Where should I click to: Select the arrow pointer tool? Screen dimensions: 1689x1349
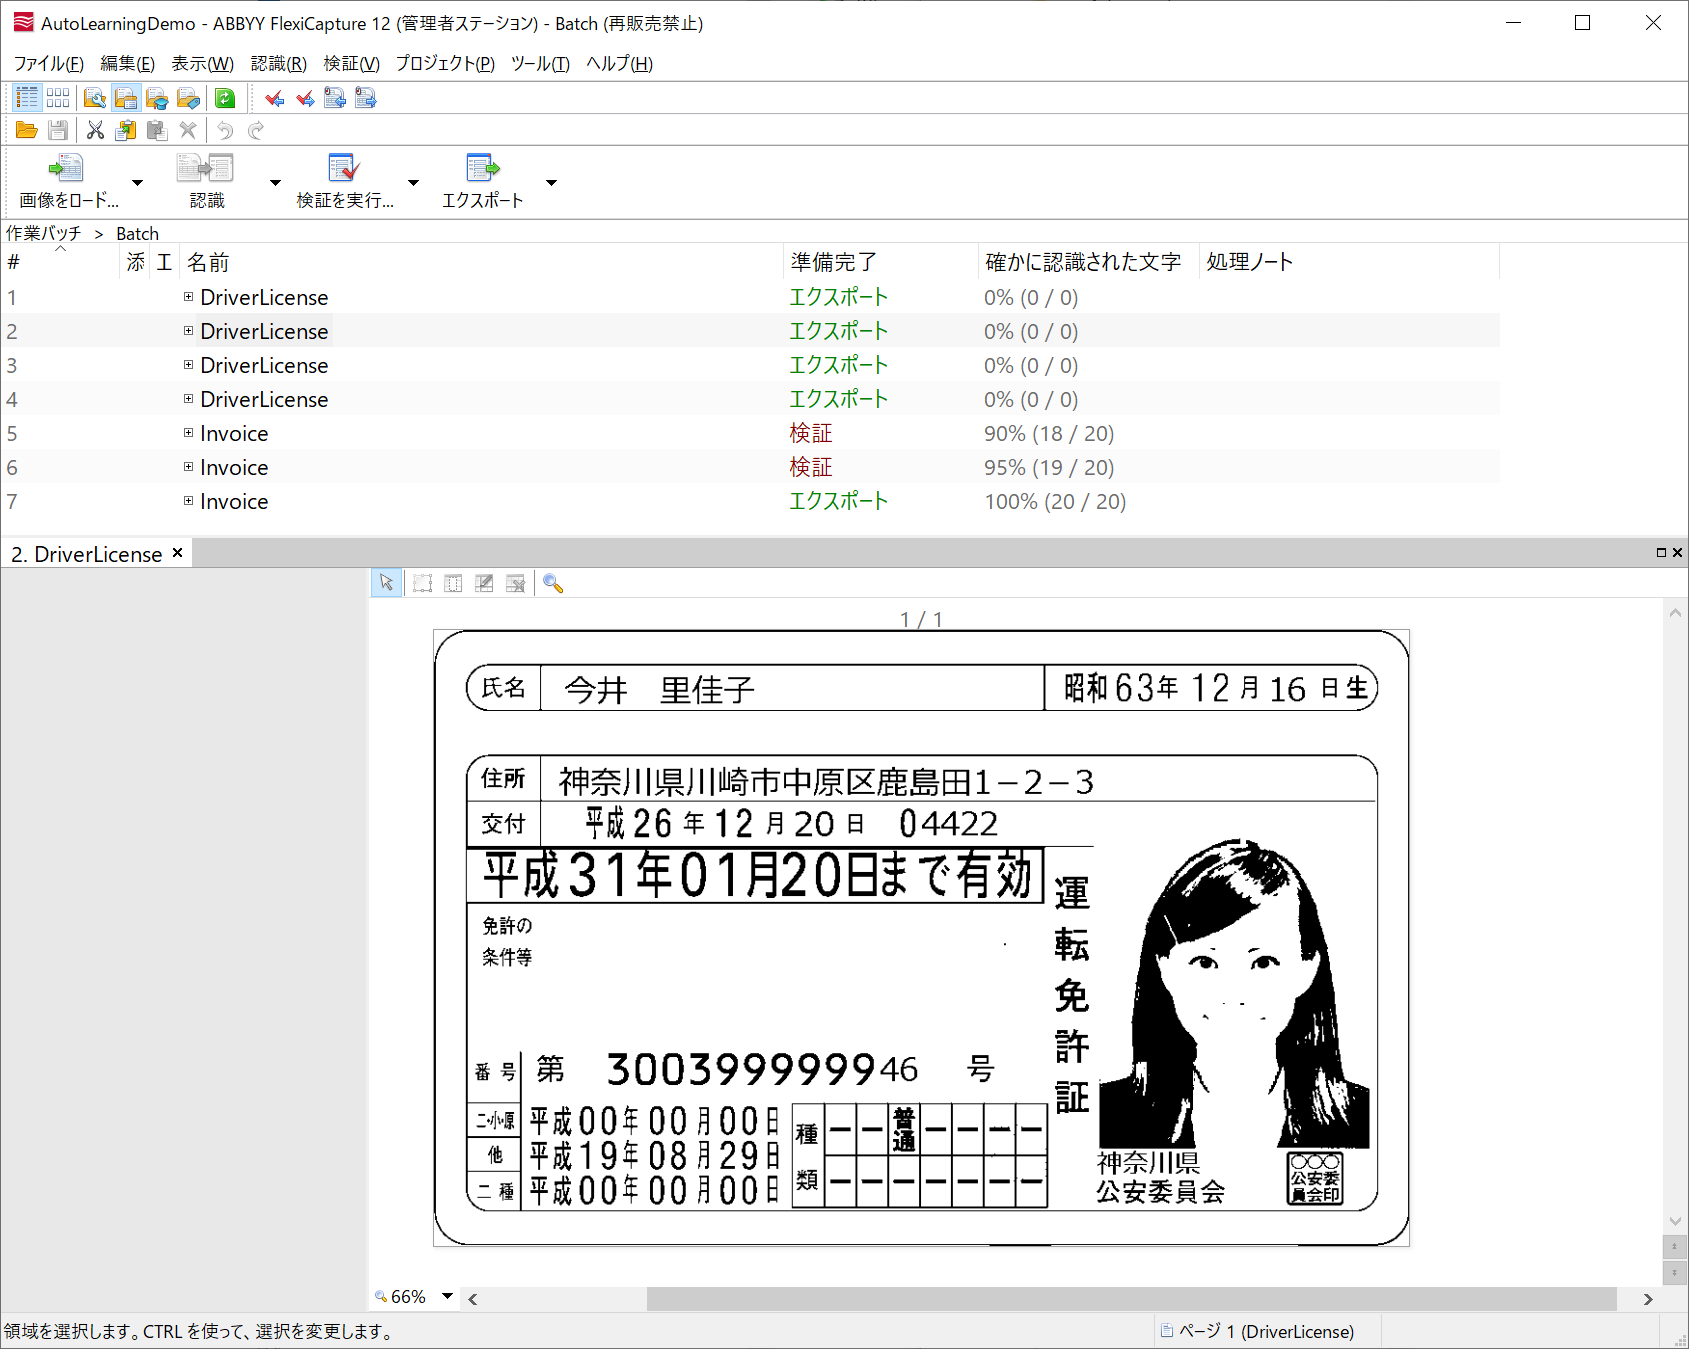(x=387, y=583)
